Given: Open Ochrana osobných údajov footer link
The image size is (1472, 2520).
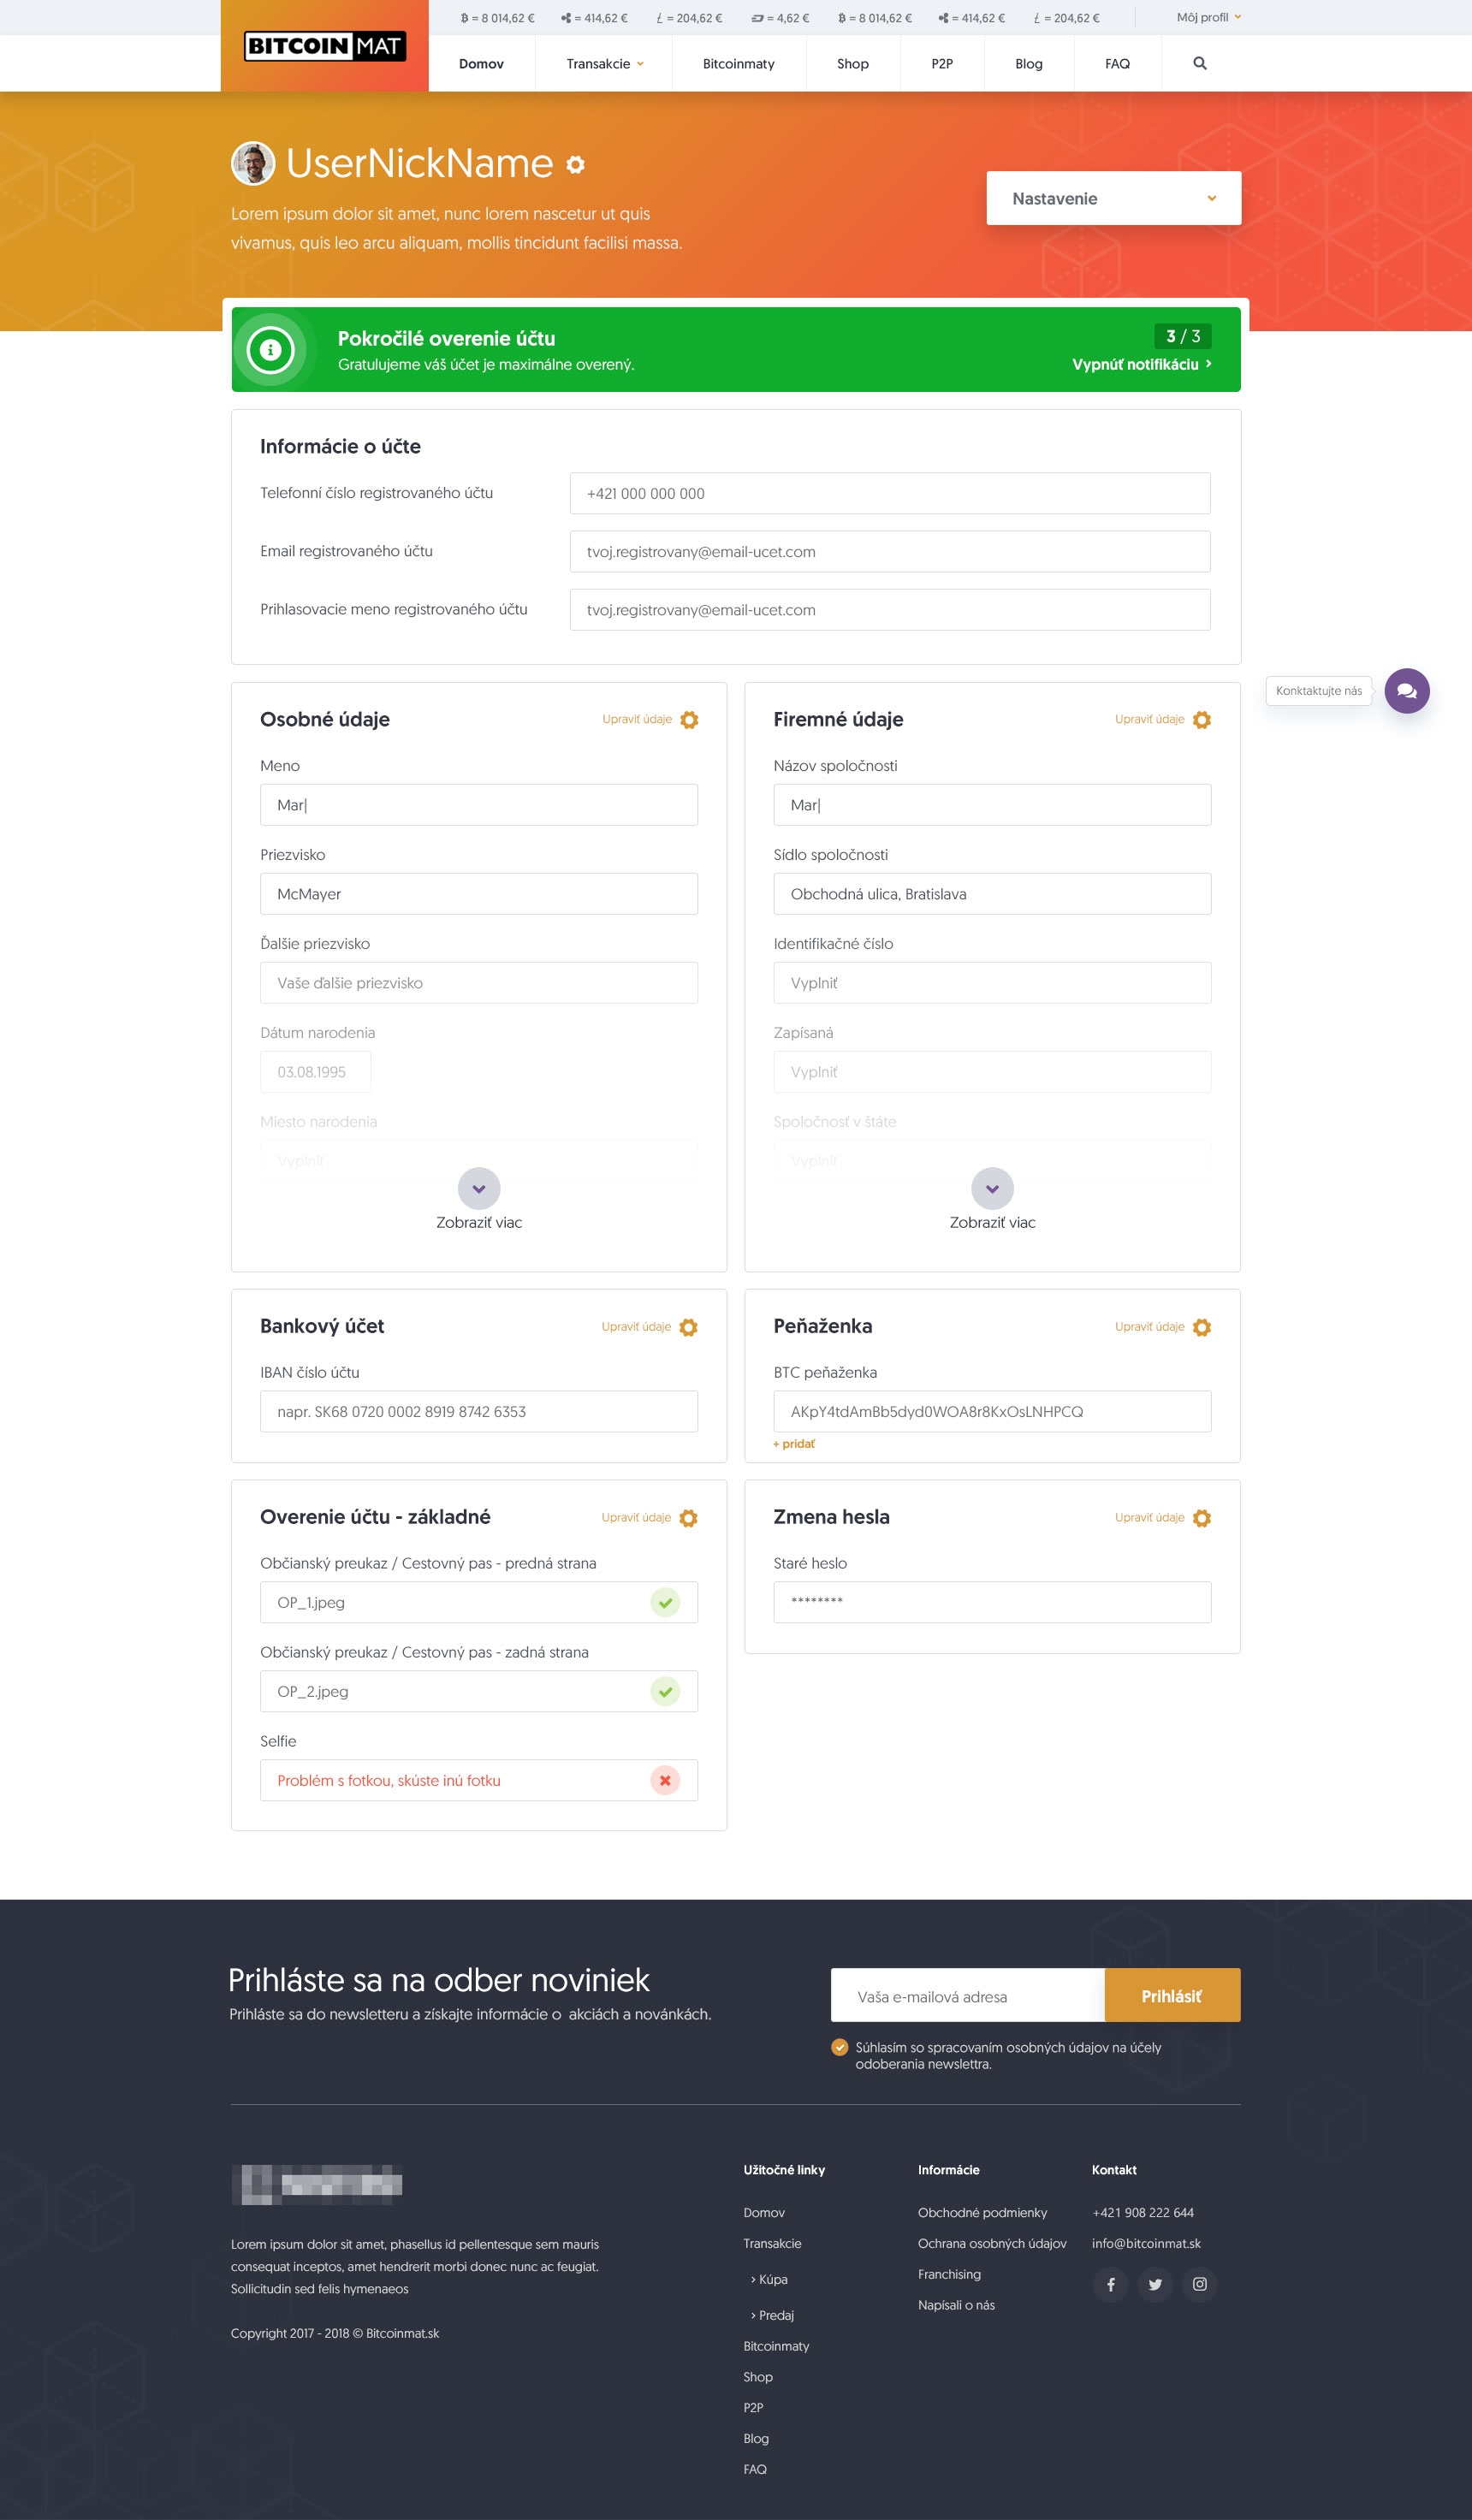Looking at the screenshot, I should coord(992,2243).
